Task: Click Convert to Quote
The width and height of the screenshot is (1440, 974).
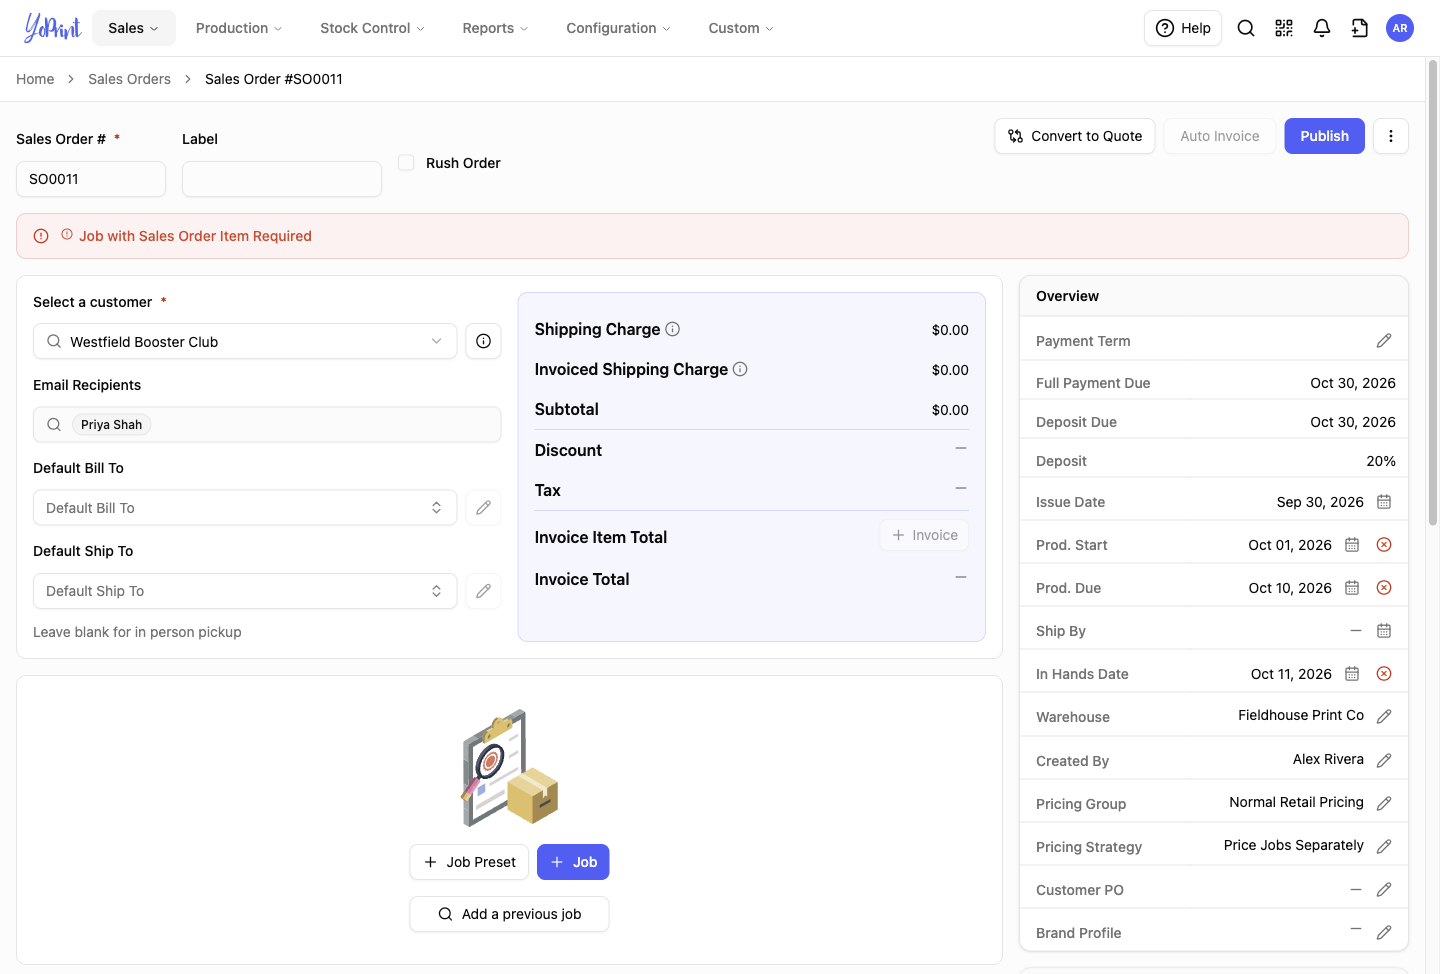Action: tap(1075, 136)
